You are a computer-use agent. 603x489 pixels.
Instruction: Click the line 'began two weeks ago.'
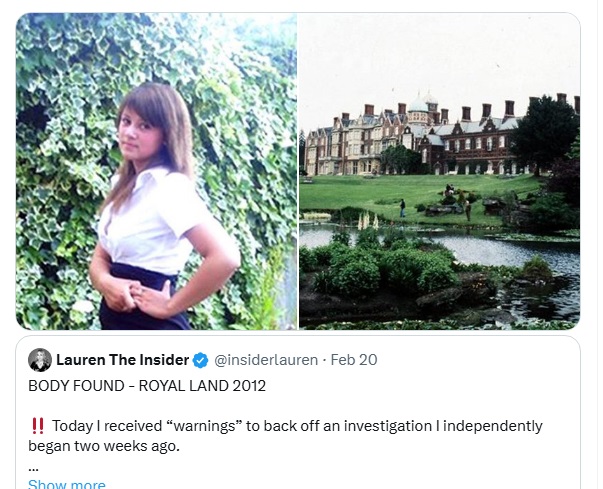click(x=104, y=446)
